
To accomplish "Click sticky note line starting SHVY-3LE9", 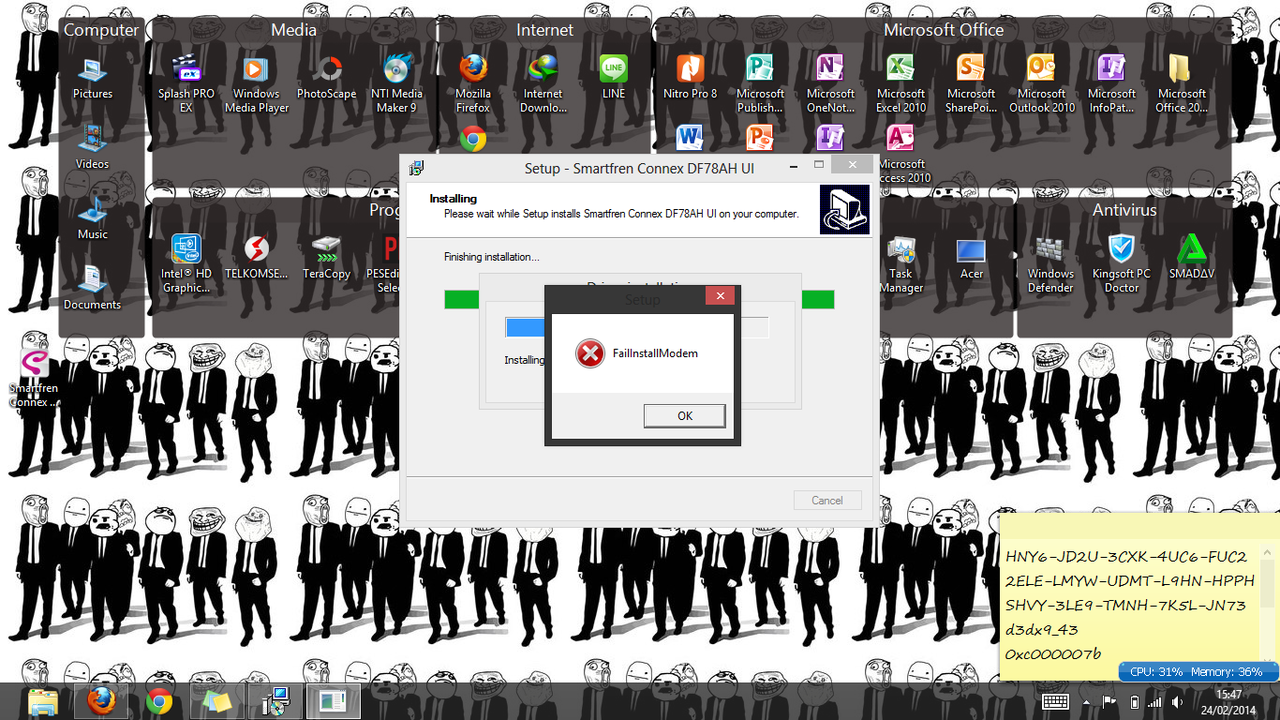I will pyautogui.click(x=1126, y=605).
